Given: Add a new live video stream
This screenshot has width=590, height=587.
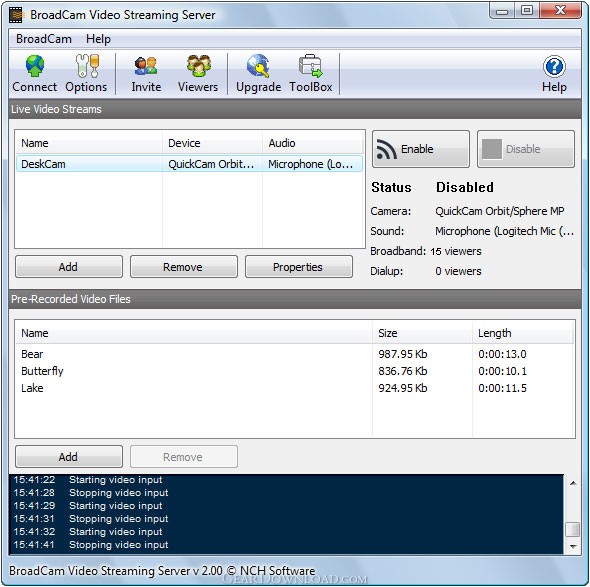Looking at the screenshot, I should 69,267.
